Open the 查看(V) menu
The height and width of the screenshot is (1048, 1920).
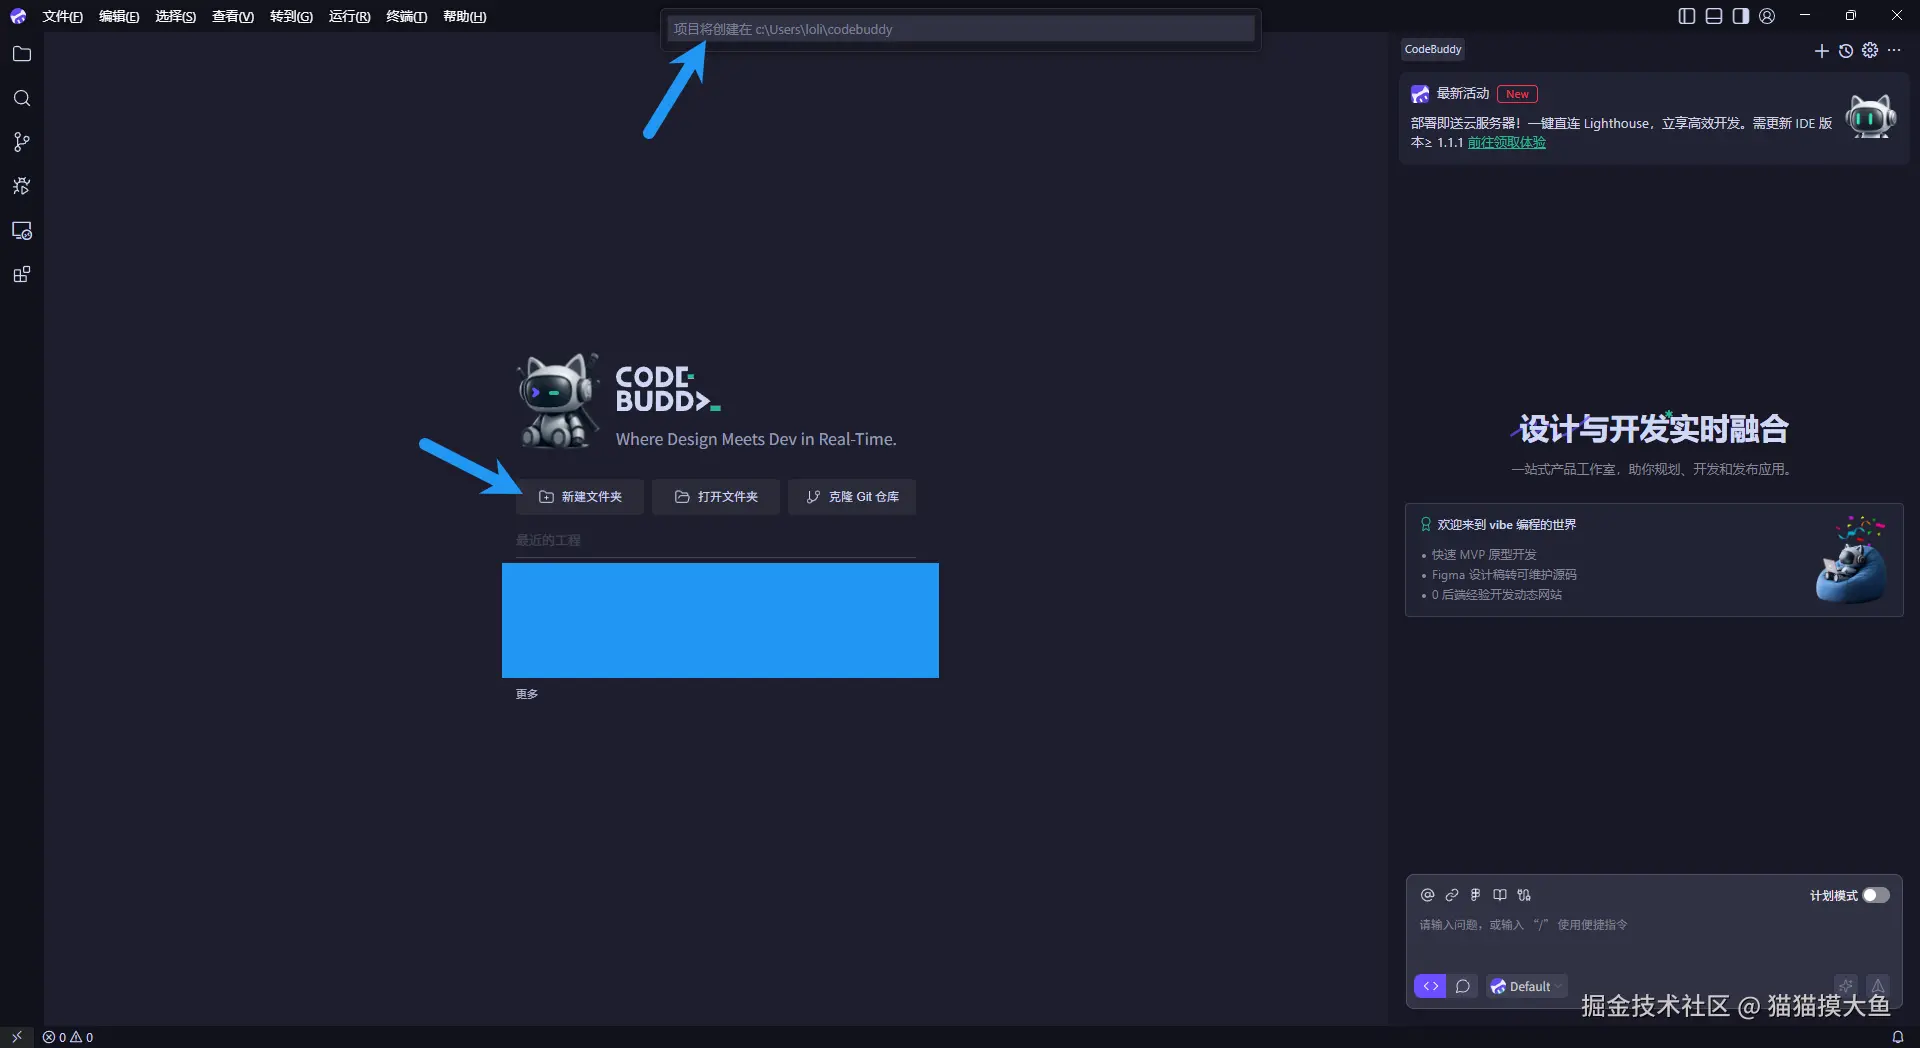click(x=233, y=16)
